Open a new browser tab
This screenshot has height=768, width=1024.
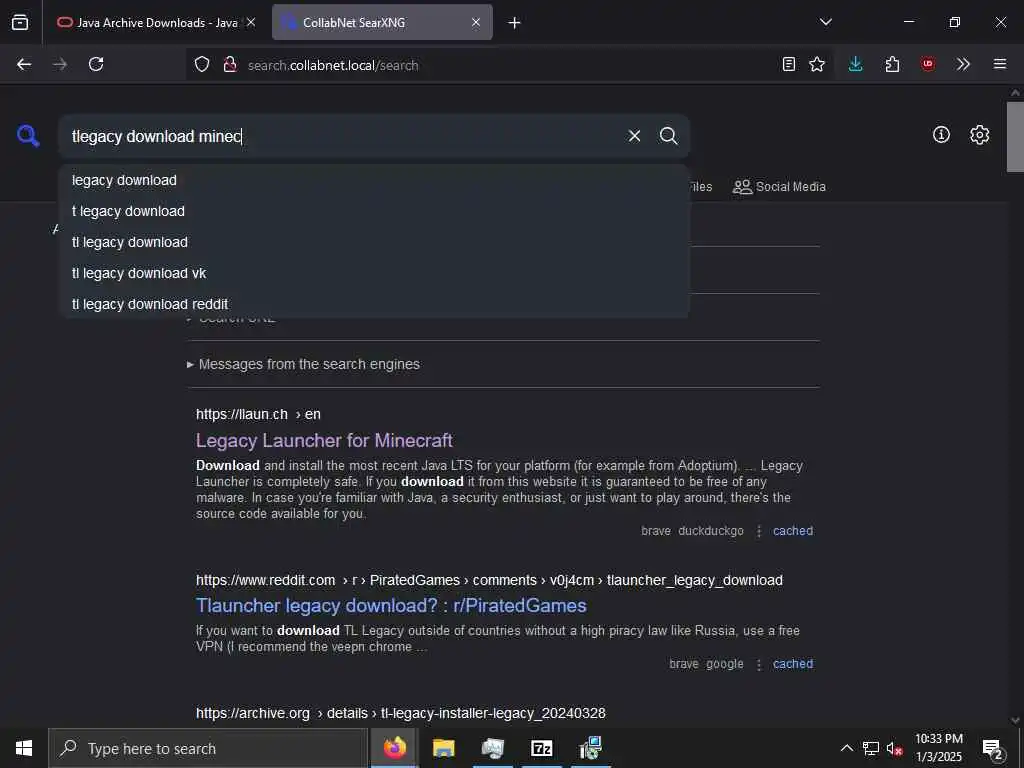tap(515, 23)
